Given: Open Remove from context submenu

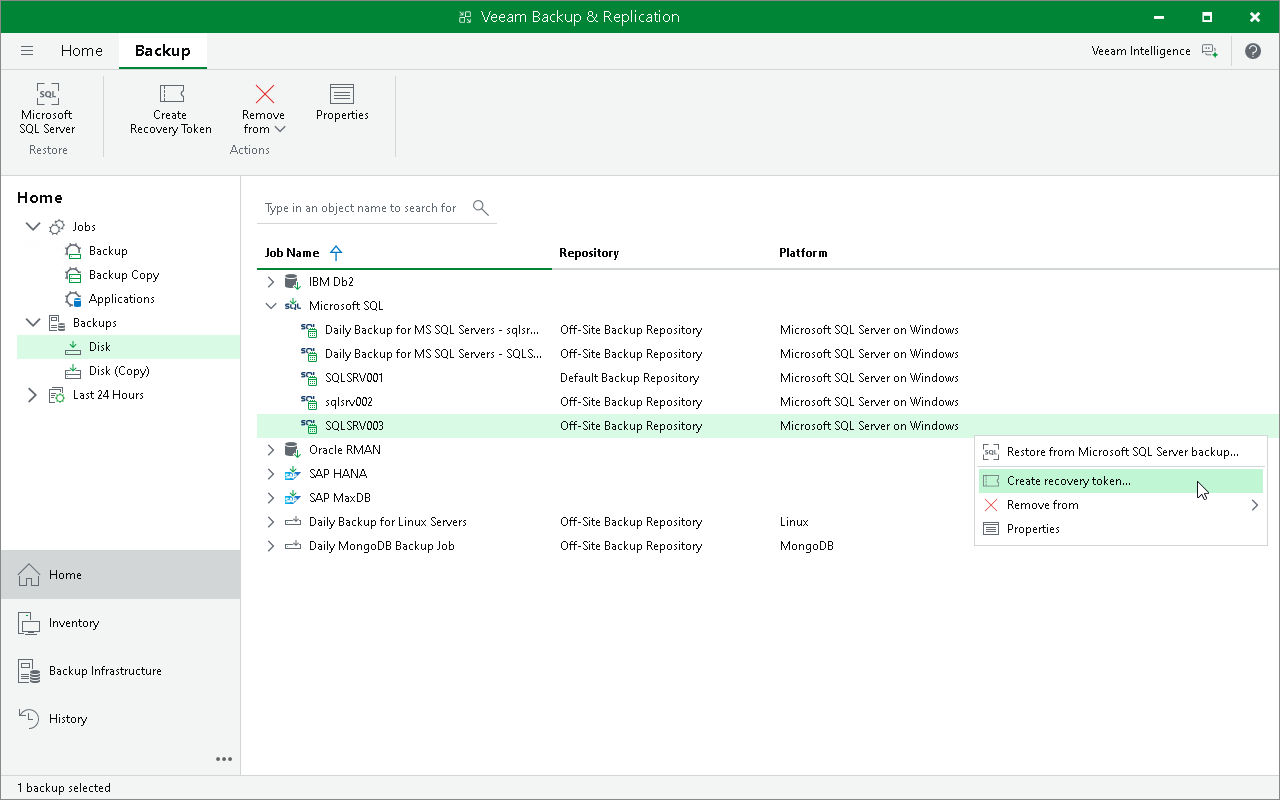Looking at the screenshot, I should [1121, 505].
